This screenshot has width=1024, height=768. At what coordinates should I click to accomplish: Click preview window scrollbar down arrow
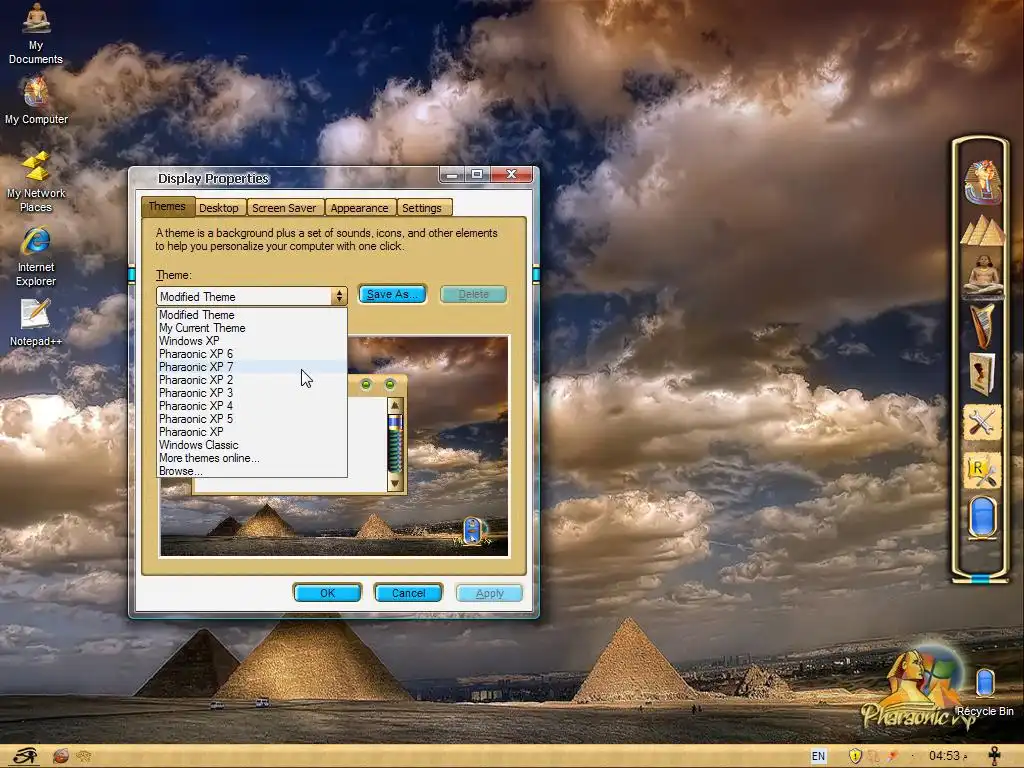pos(394,483)
